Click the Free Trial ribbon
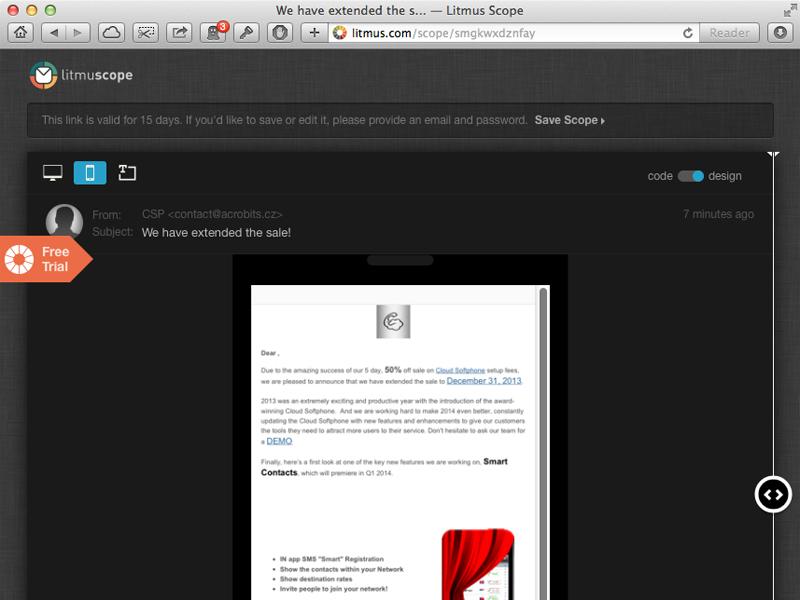This screenshot has width=800, height=600. [46, 259]
